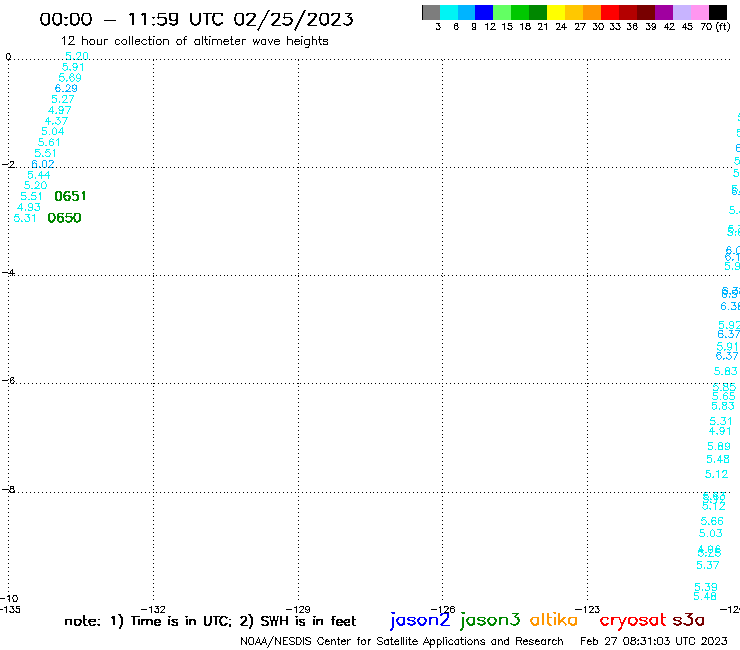The width and height of the screenshot is (740, 650).
Task: Pick the purple swatch in the legend bar
Action: (x=664, y=12)
